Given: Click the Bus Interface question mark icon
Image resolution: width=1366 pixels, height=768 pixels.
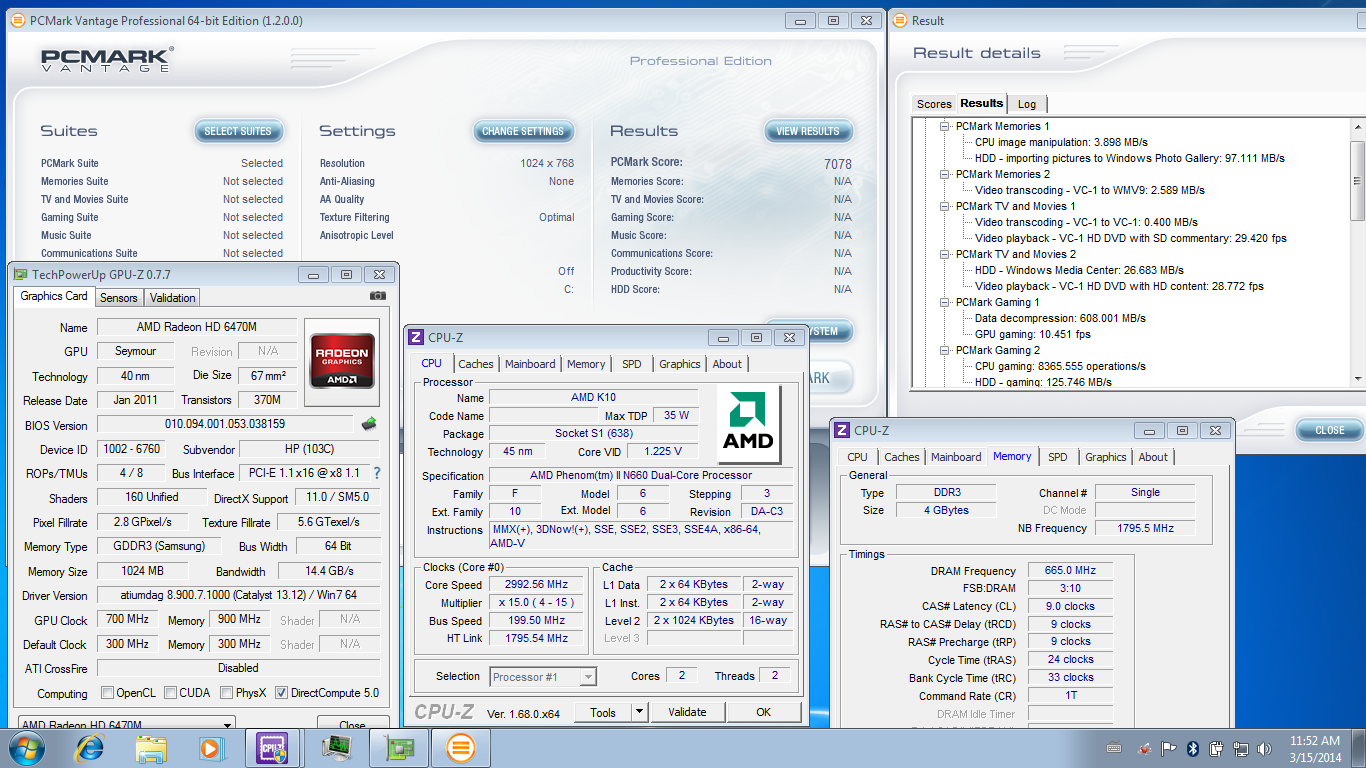Looking at the screenshot, I should (x=377, y=473).
